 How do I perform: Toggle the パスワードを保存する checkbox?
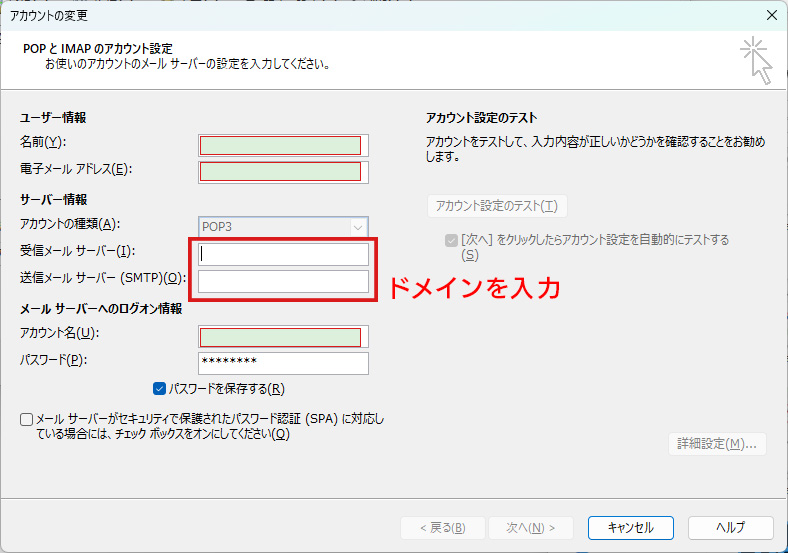coord(160,389)
